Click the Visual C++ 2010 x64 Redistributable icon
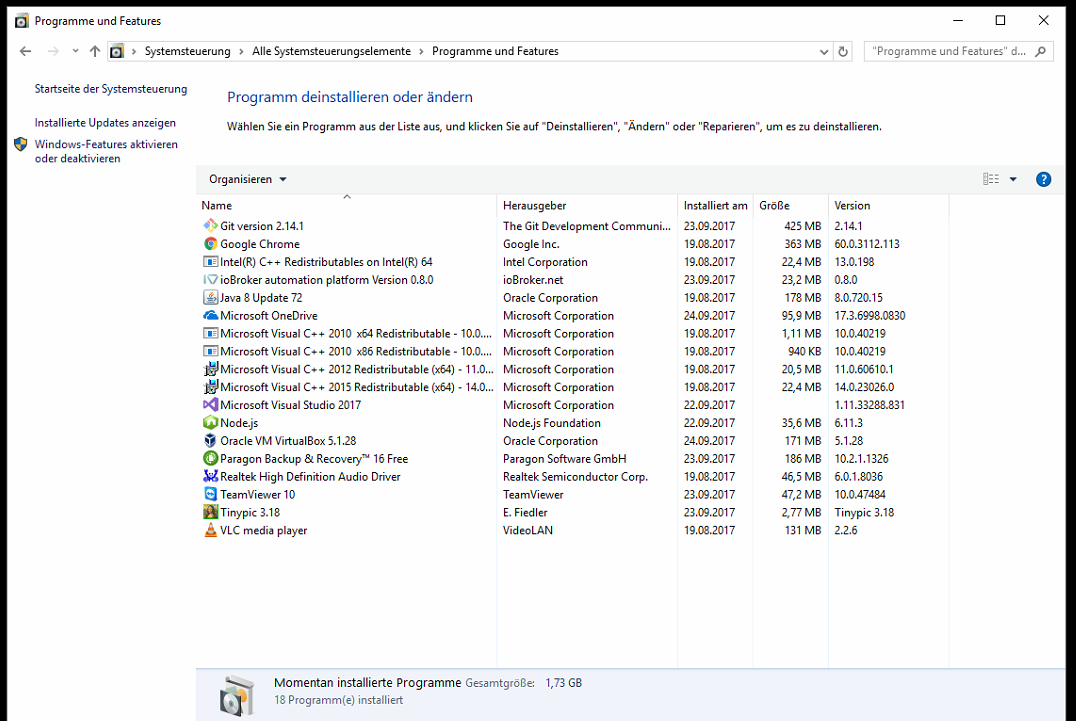Screen dimensions: 1076x721 pos(210,333)
